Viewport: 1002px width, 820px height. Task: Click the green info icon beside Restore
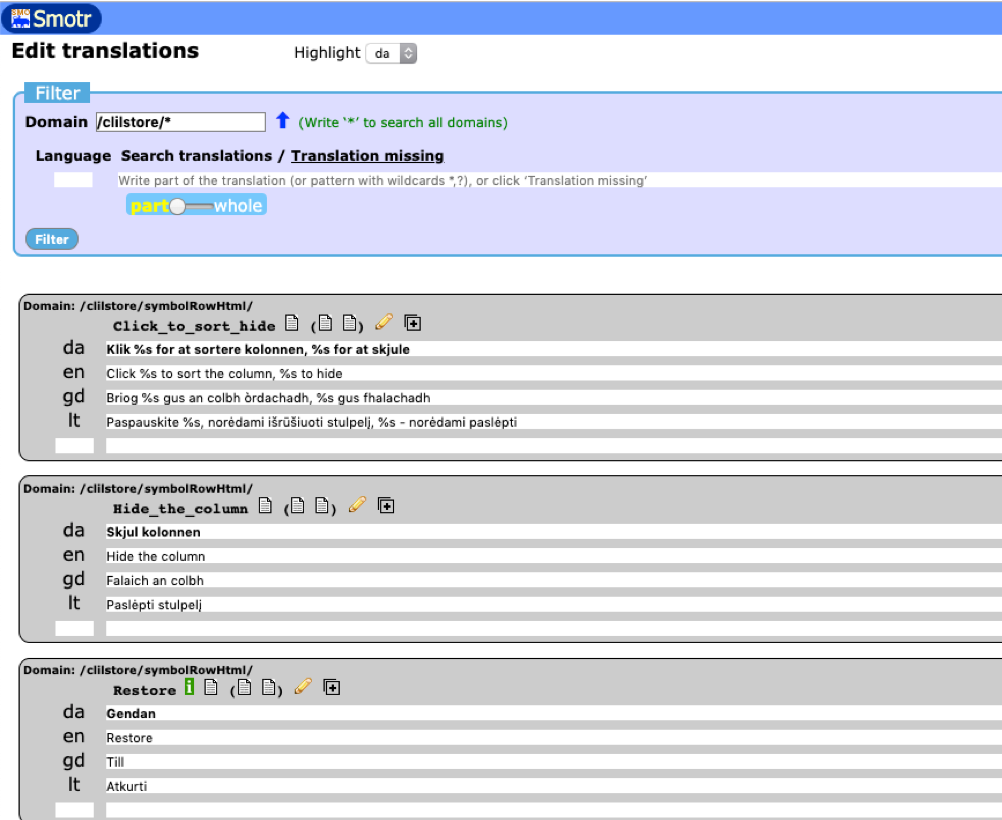189,688
